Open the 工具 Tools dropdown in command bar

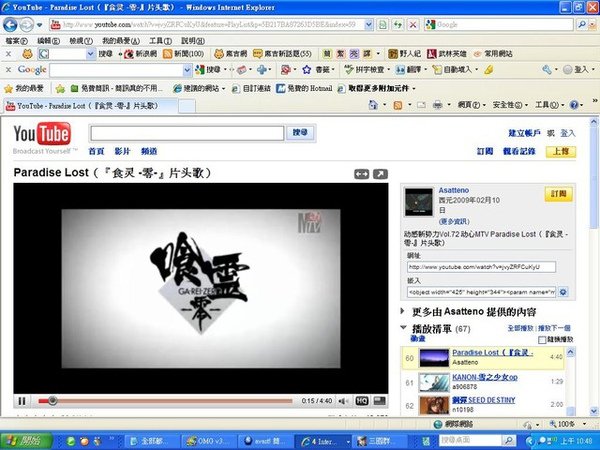coord(549,105)
